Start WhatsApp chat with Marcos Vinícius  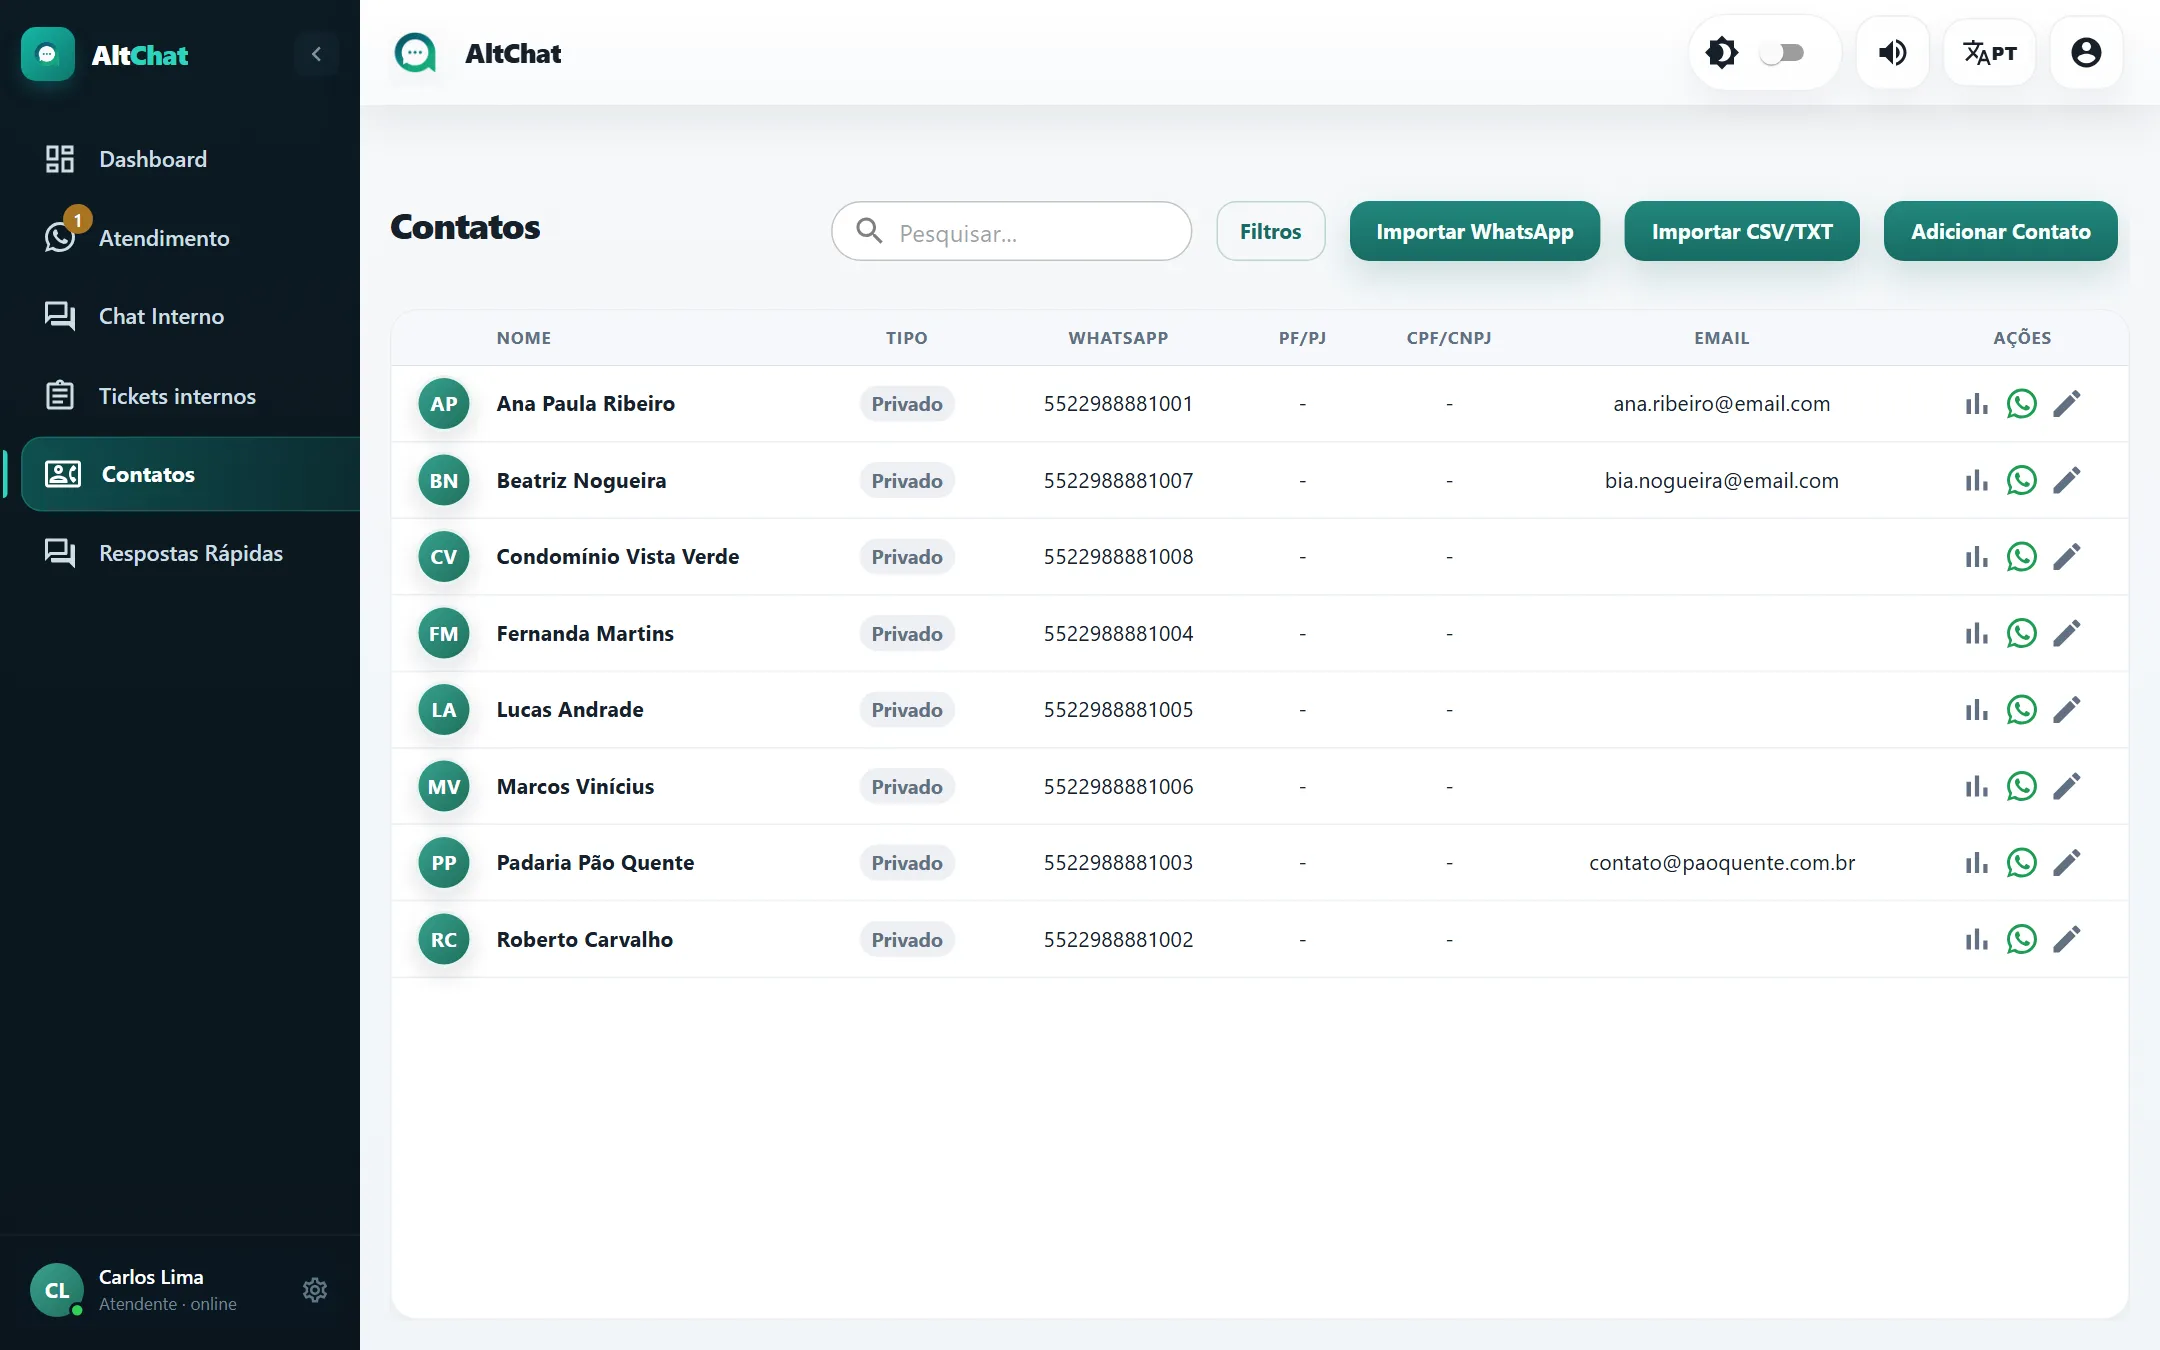point(2021,787)
